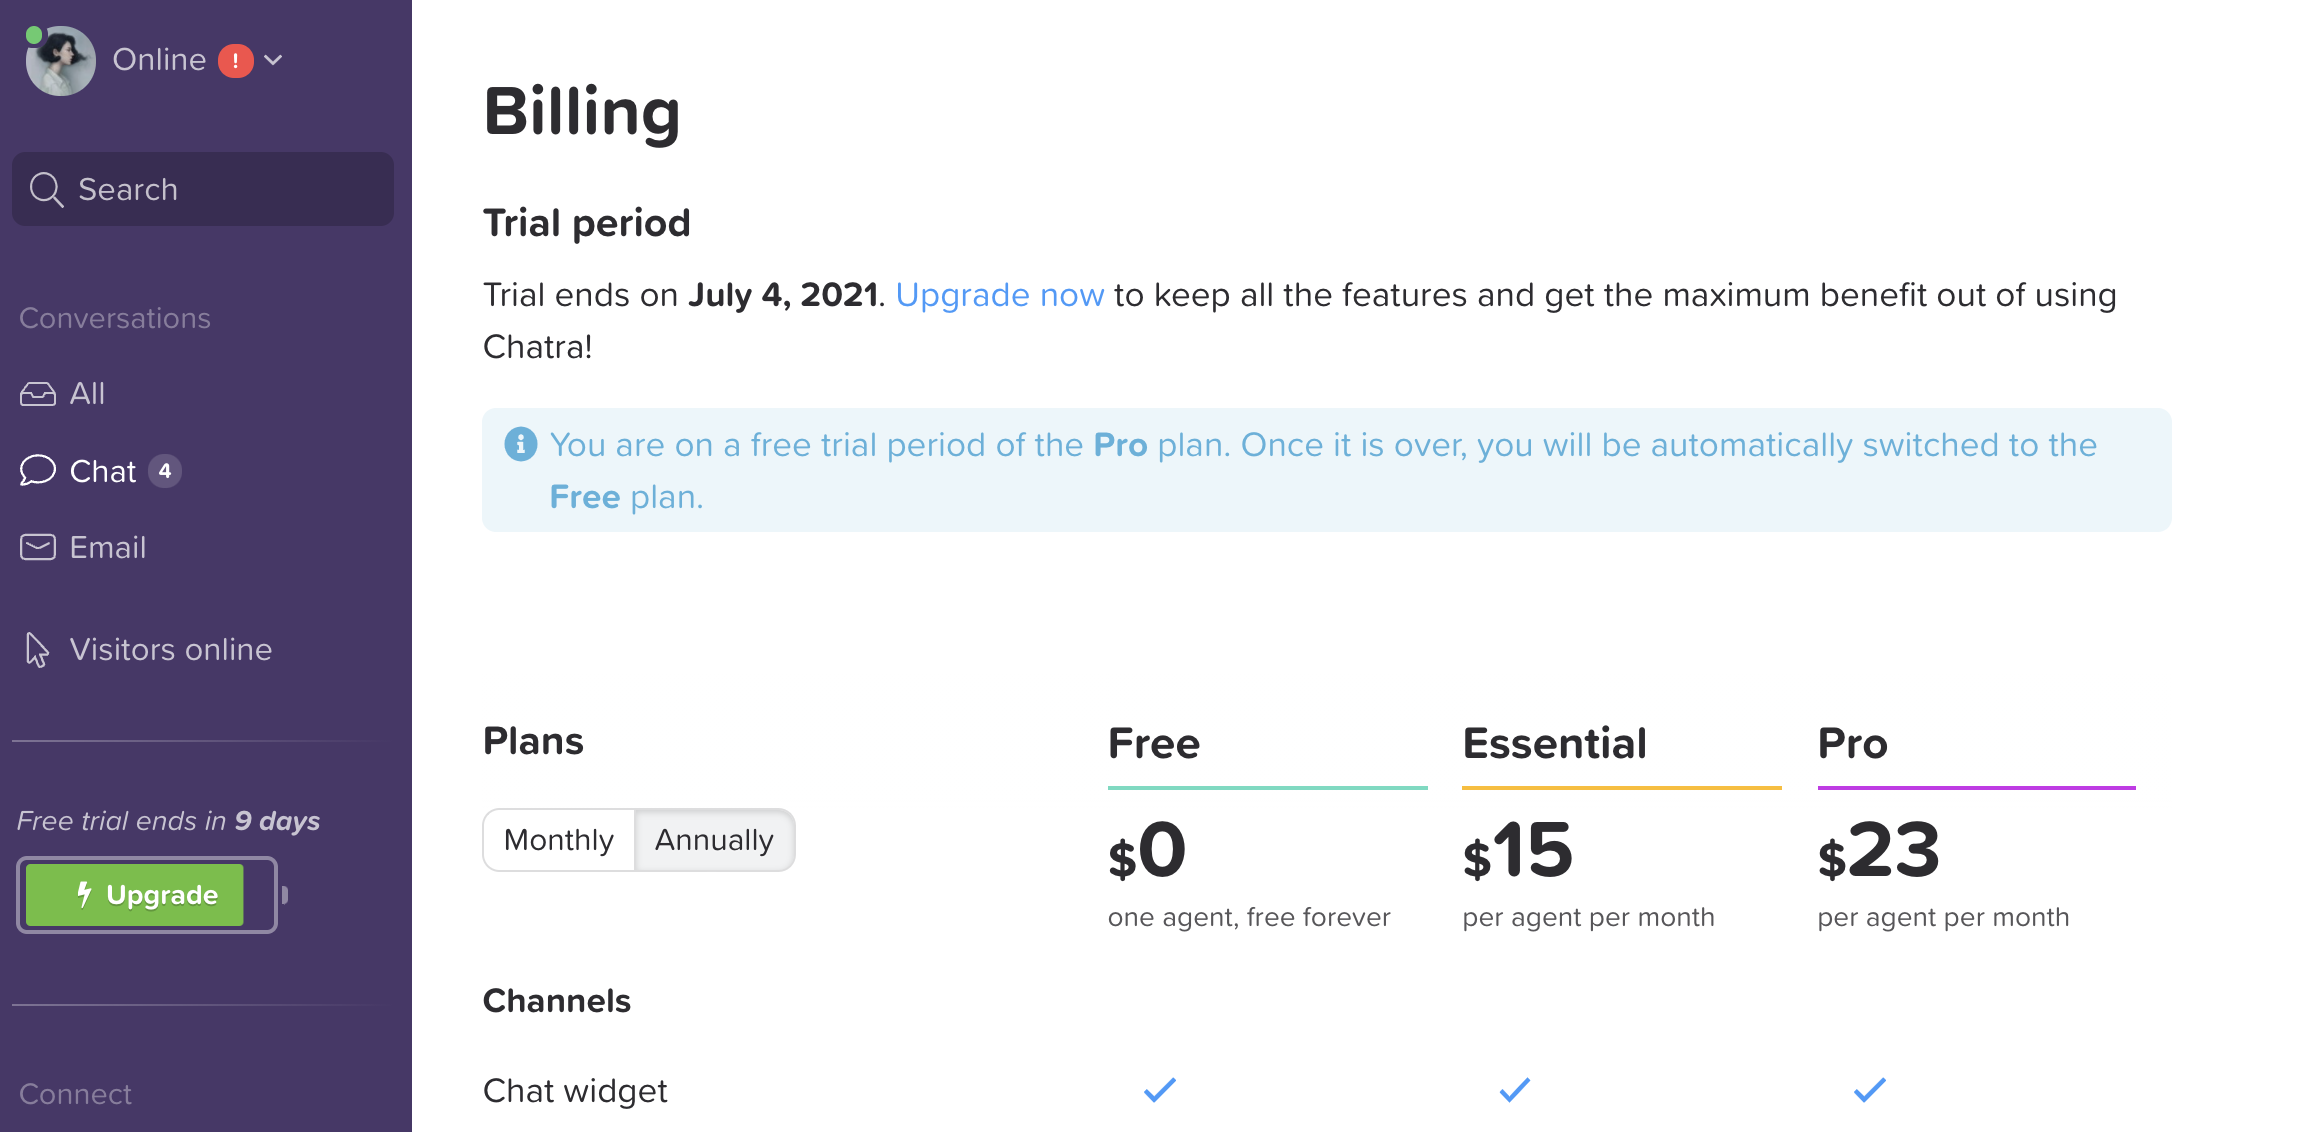Click the info icon in trial notice

pyautogui.click(x=520, y=444)
